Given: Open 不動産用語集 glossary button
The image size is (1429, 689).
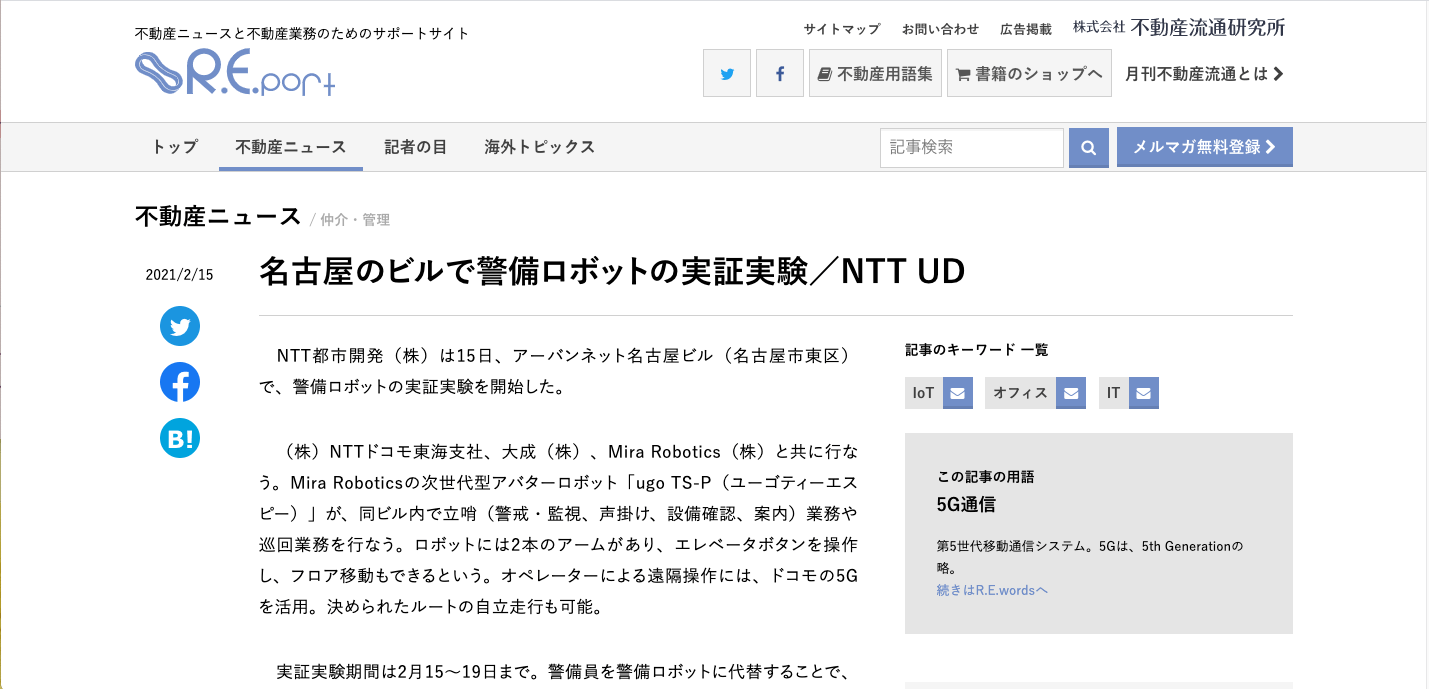Looking at the screenshot, I should (875, 73).
